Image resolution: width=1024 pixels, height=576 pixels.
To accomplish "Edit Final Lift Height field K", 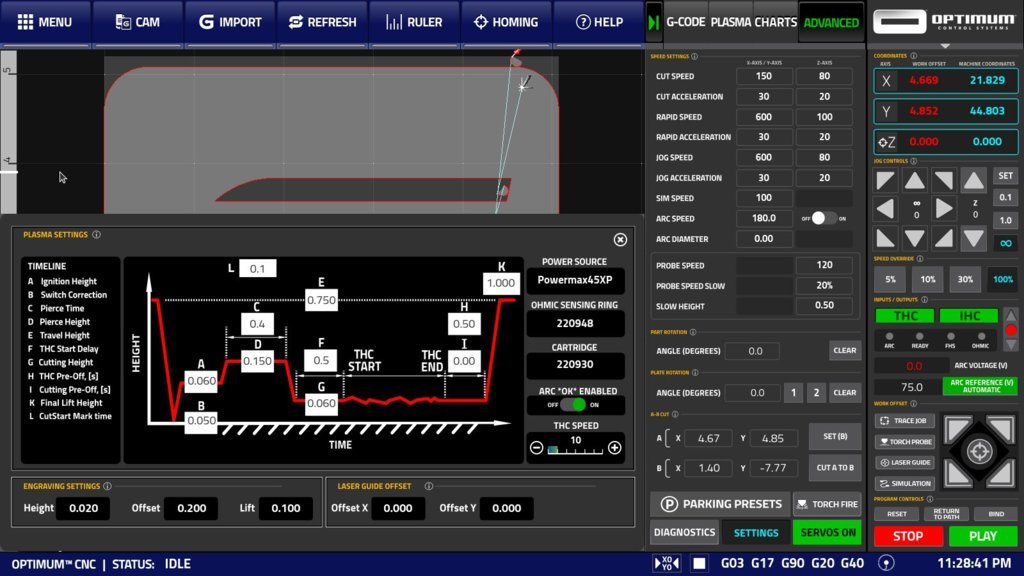I will pyautogui.click(x=501, y=283).
